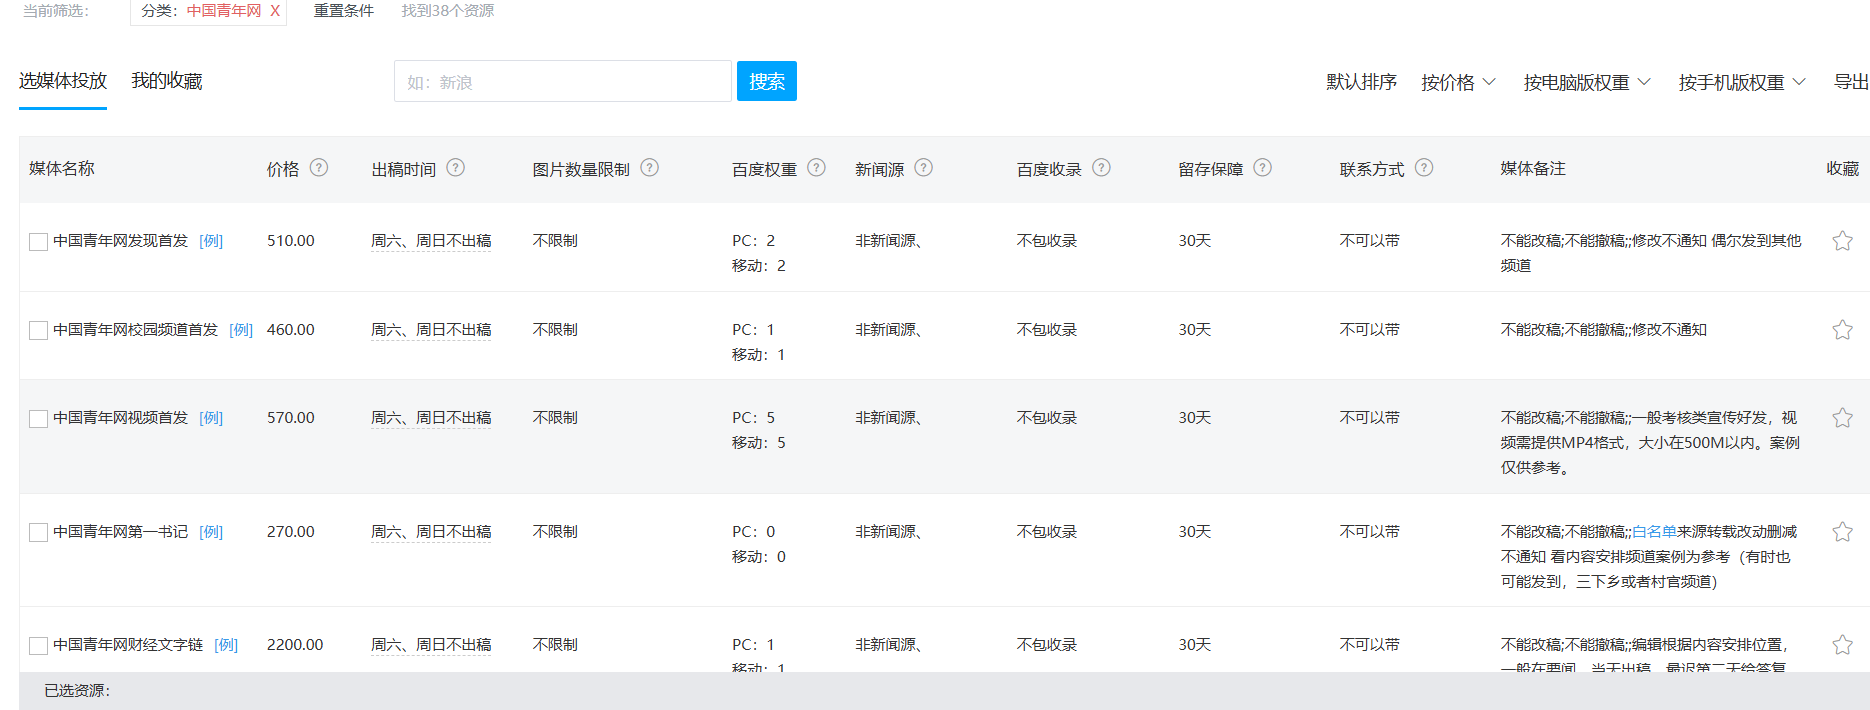Click help icon beside 图片数量限制 header
Screen dimensions: 1870x710
click(650, 168)
